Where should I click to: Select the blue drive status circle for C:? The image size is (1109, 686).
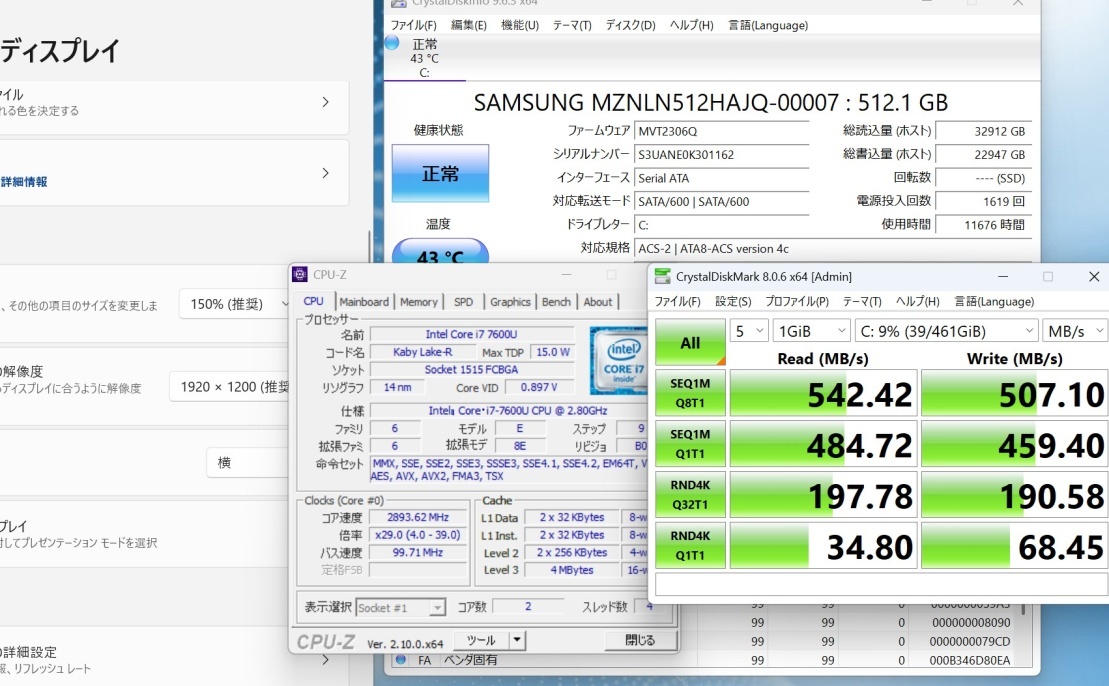tap(392, 43)
